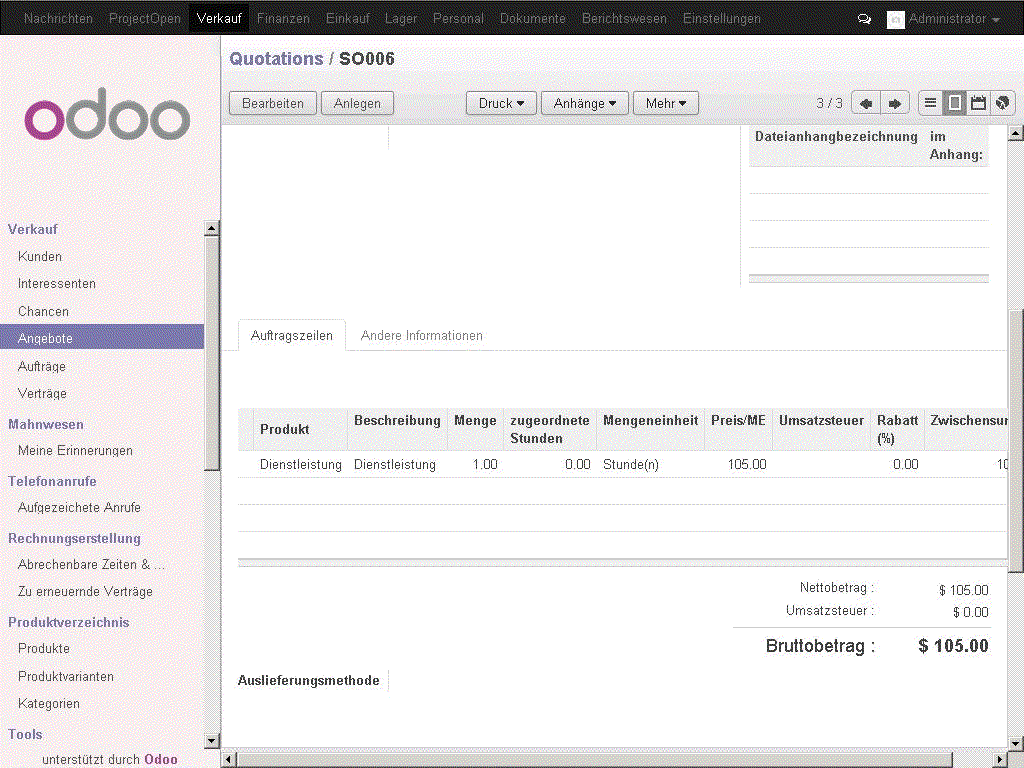Open Aufgezeichete Anrufe in sidebar

tap(79, 507)
